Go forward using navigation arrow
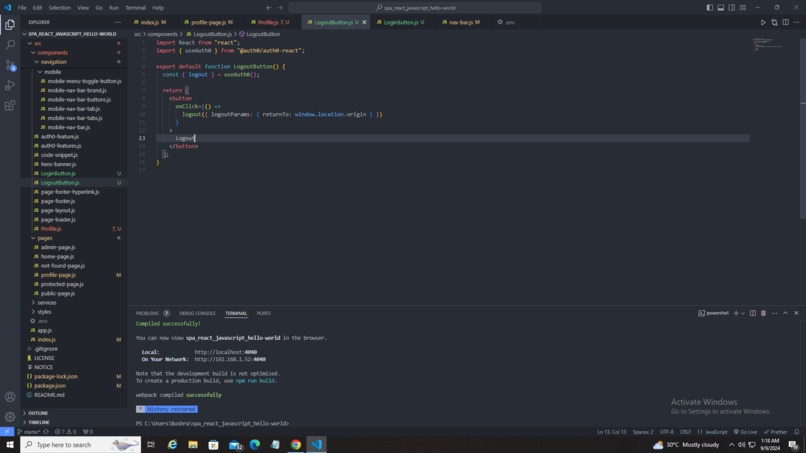The image size is (806, 453). [280, 8]
